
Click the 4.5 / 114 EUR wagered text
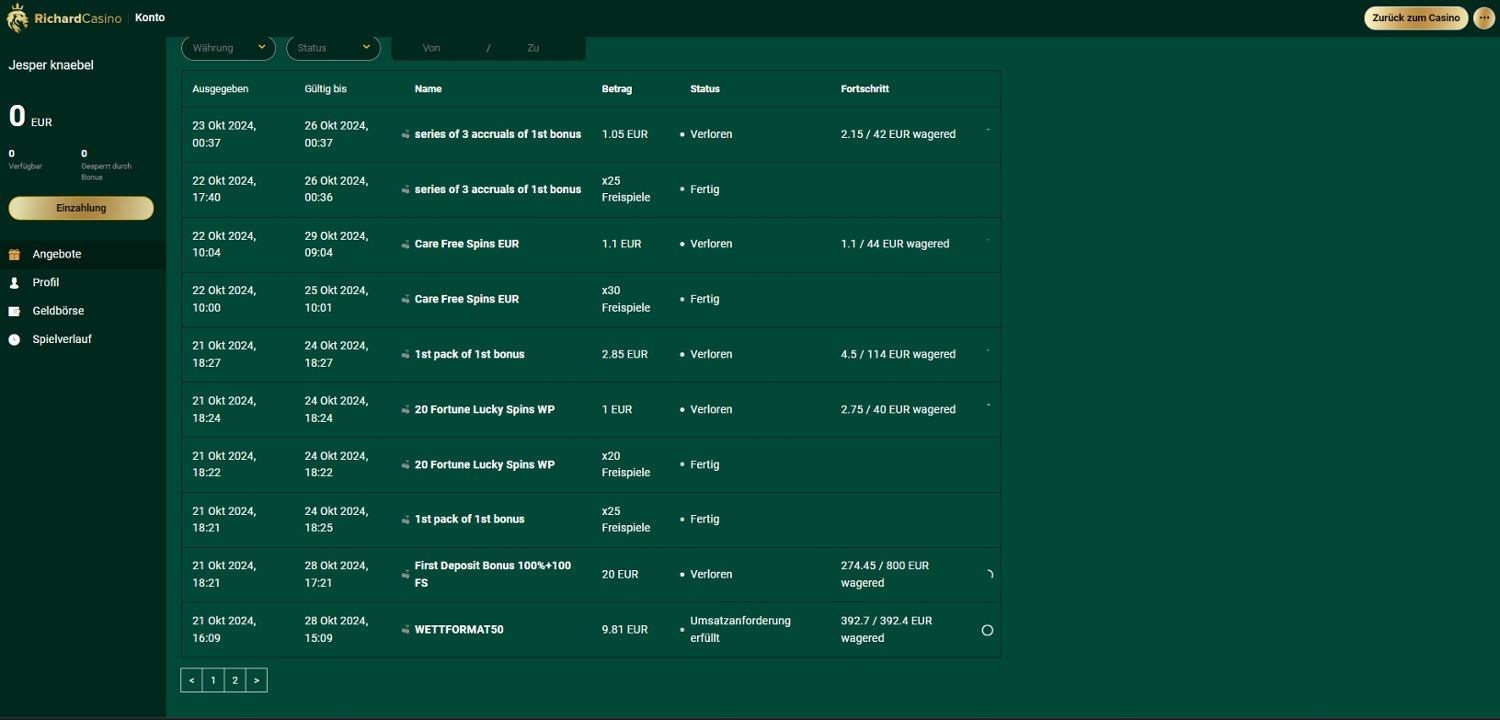tap(898, 354)
